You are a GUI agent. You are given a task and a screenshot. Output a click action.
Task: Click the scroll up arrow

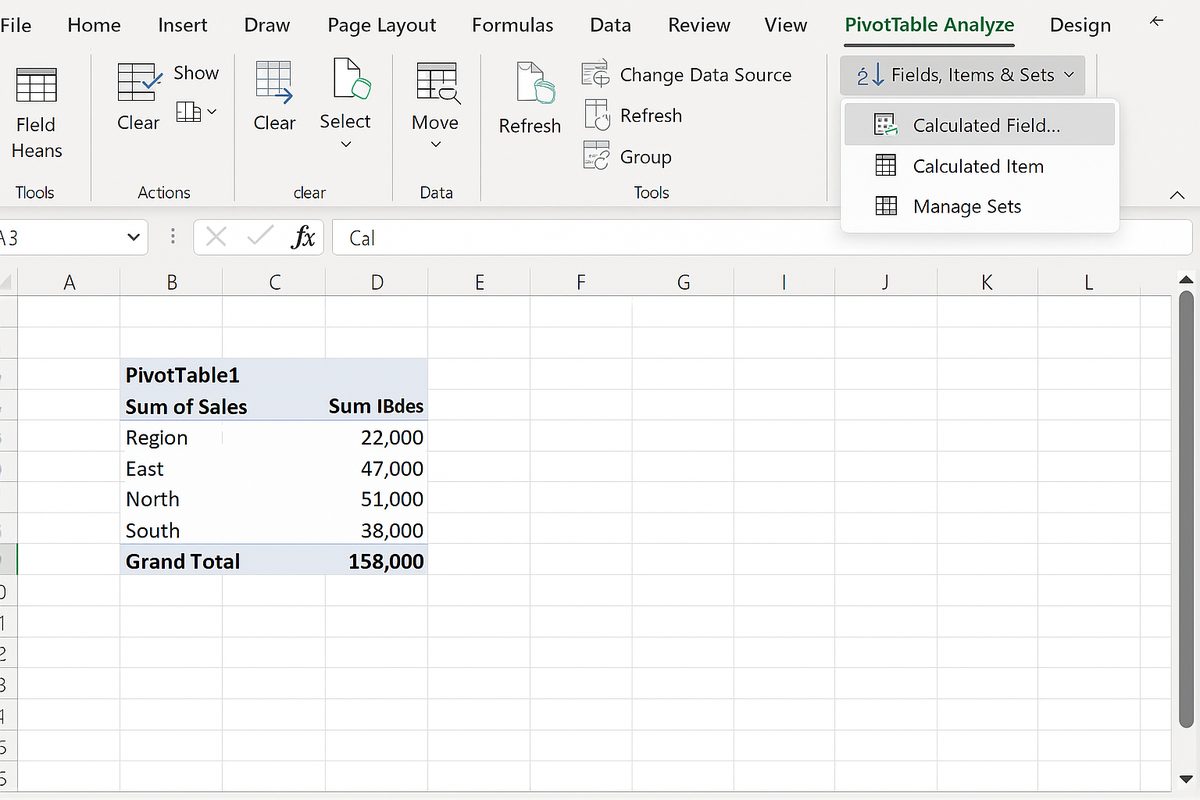click(x=1187, y=279)
